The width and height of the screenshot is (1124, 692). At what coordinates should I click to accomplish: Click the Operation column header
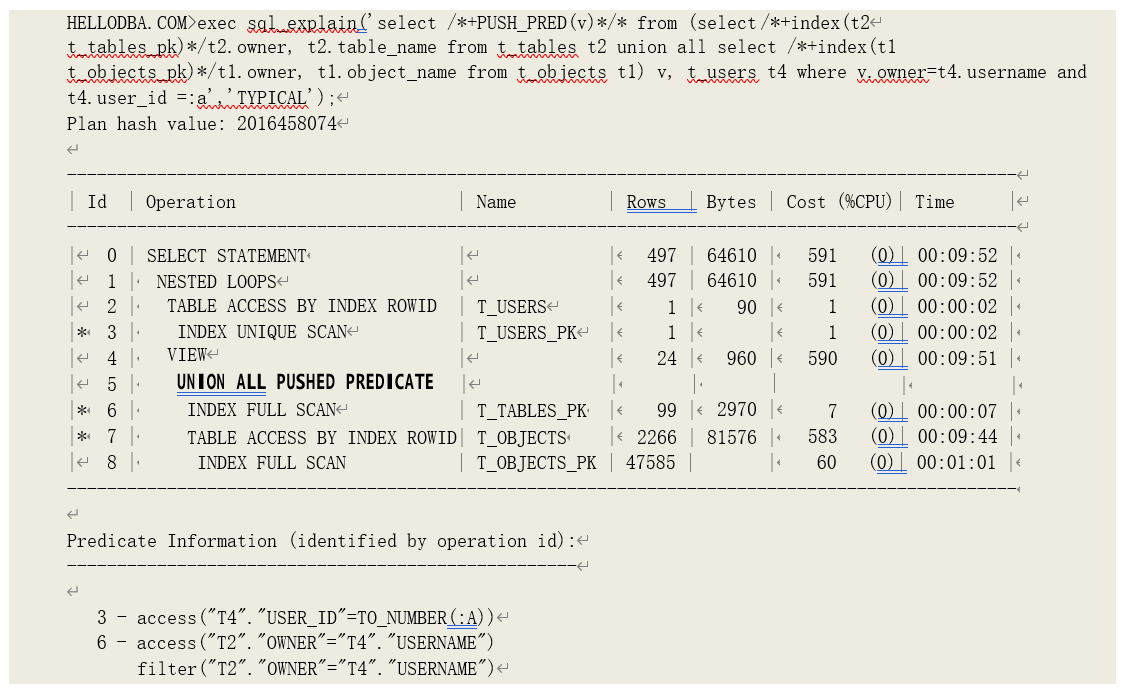coord(191,202)
